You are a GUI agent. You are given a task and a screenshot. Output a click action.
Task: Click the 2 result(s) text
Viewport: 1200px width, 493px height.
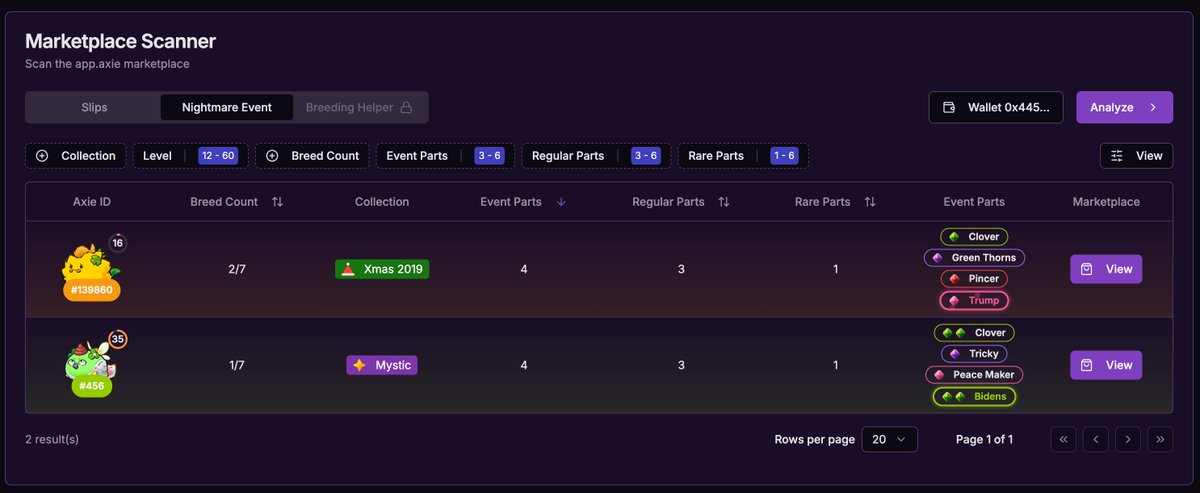coord(52,439)
